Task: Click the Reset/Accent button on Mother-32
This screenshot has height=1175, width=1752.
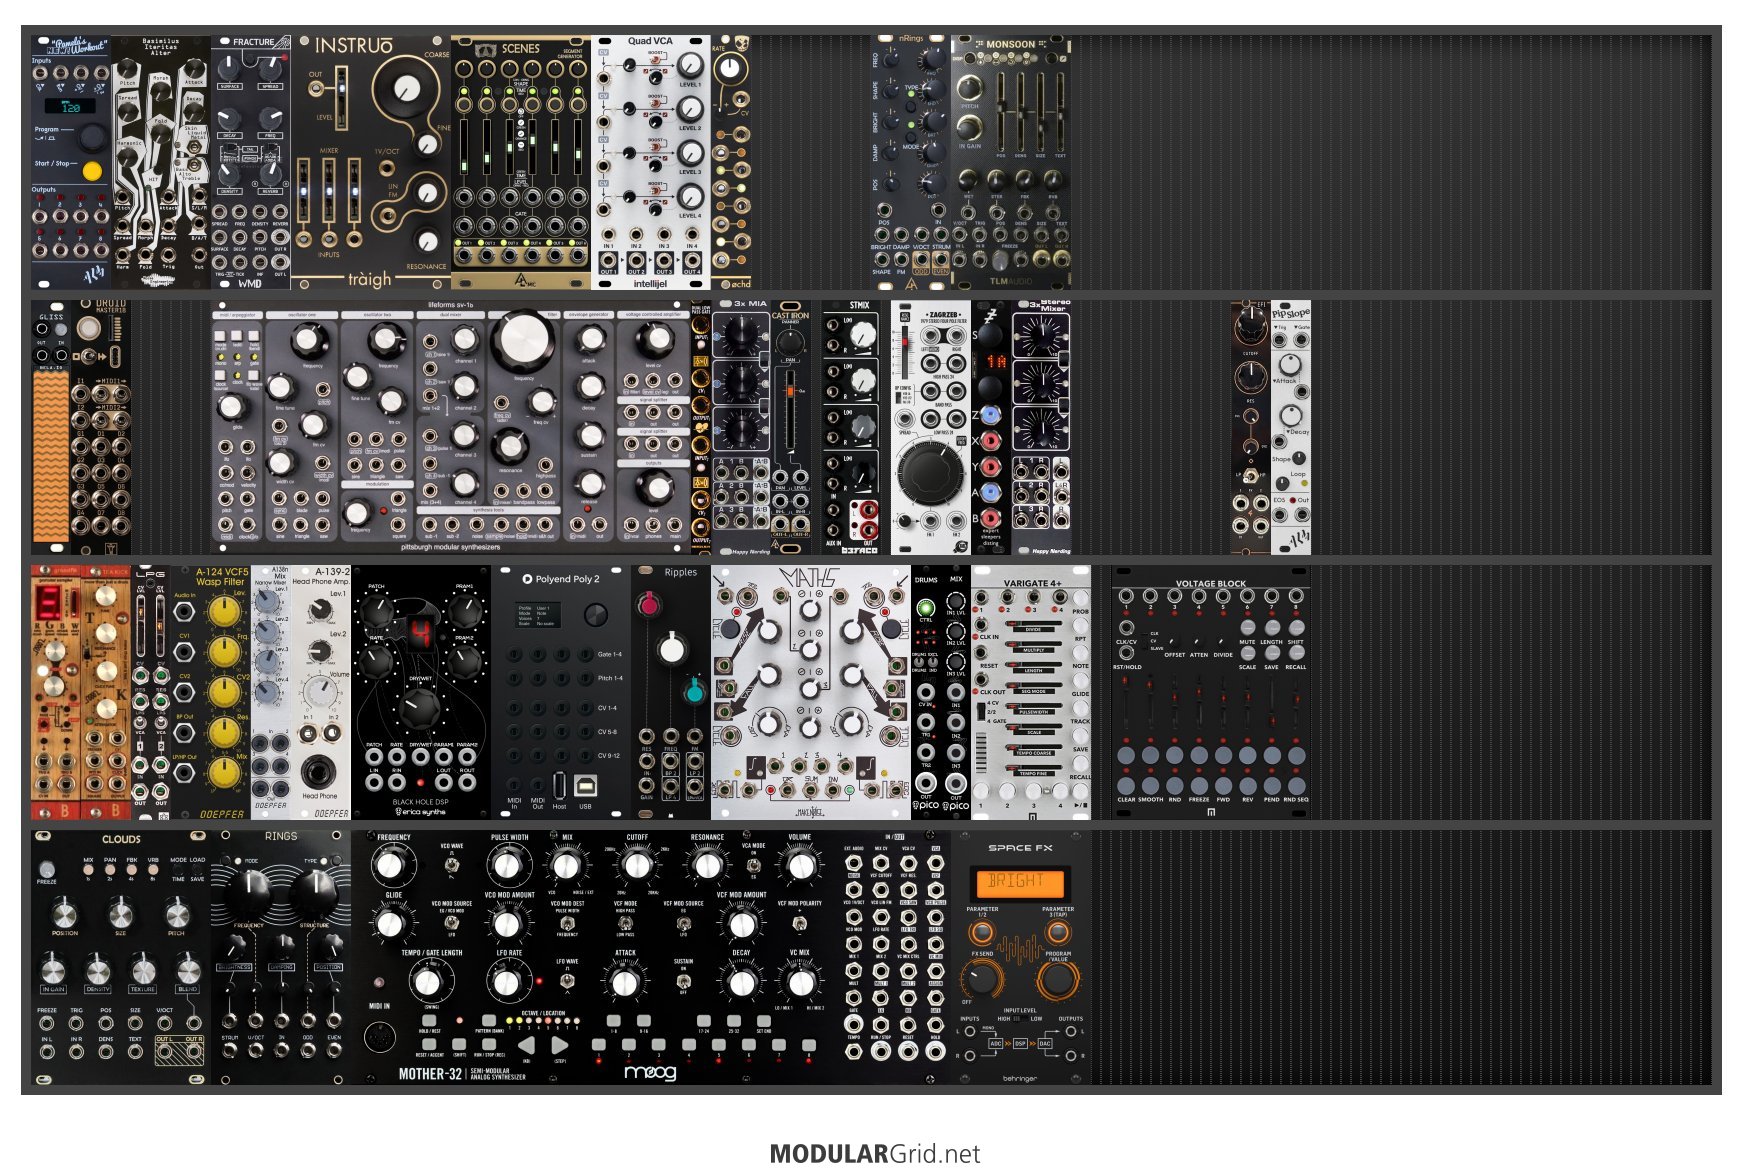Action: click(430, 1046)
